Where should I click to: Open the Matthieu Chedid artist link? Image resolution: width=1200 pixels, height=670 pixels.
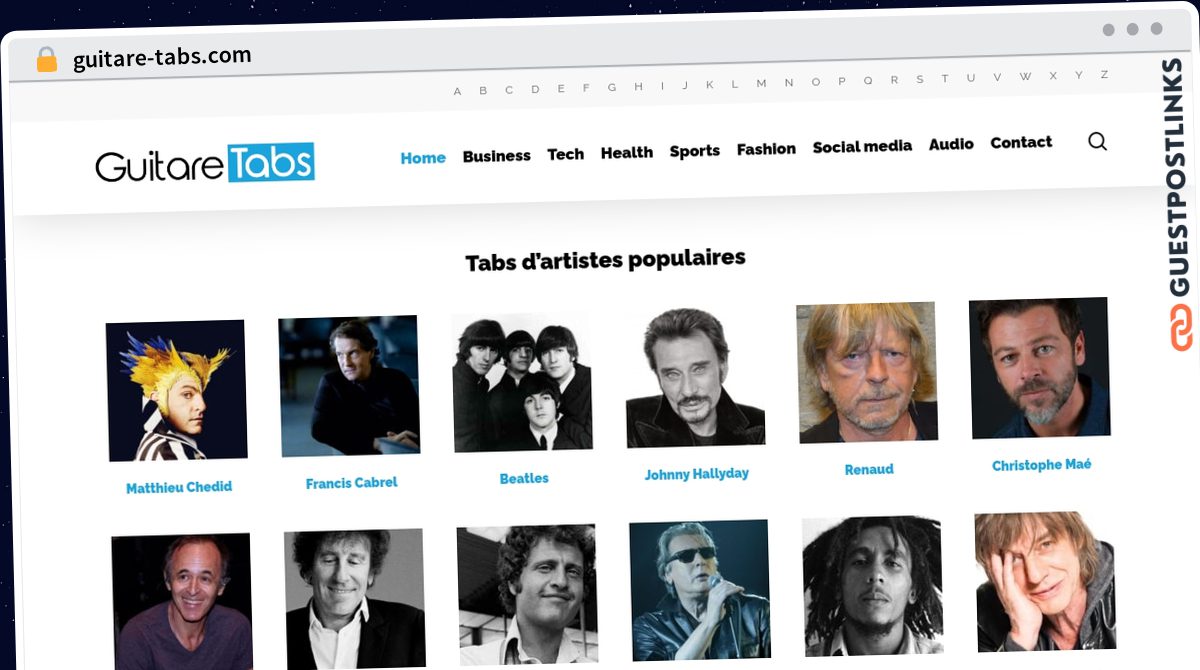click(x=179, y=488)
